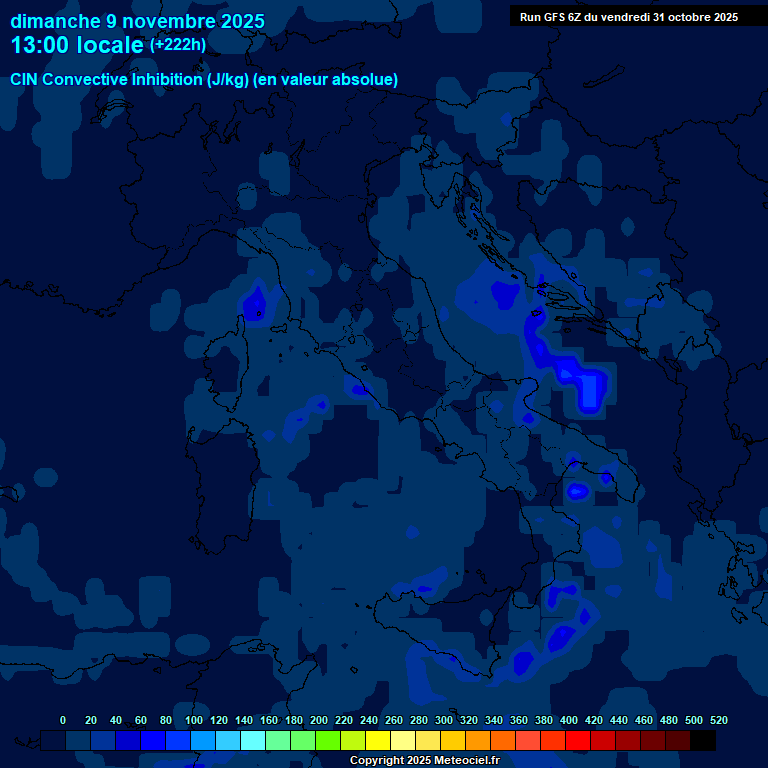Click the date title dimanche 9 novembre 2025
Screen dimensions: 768x768
[137, 21]
